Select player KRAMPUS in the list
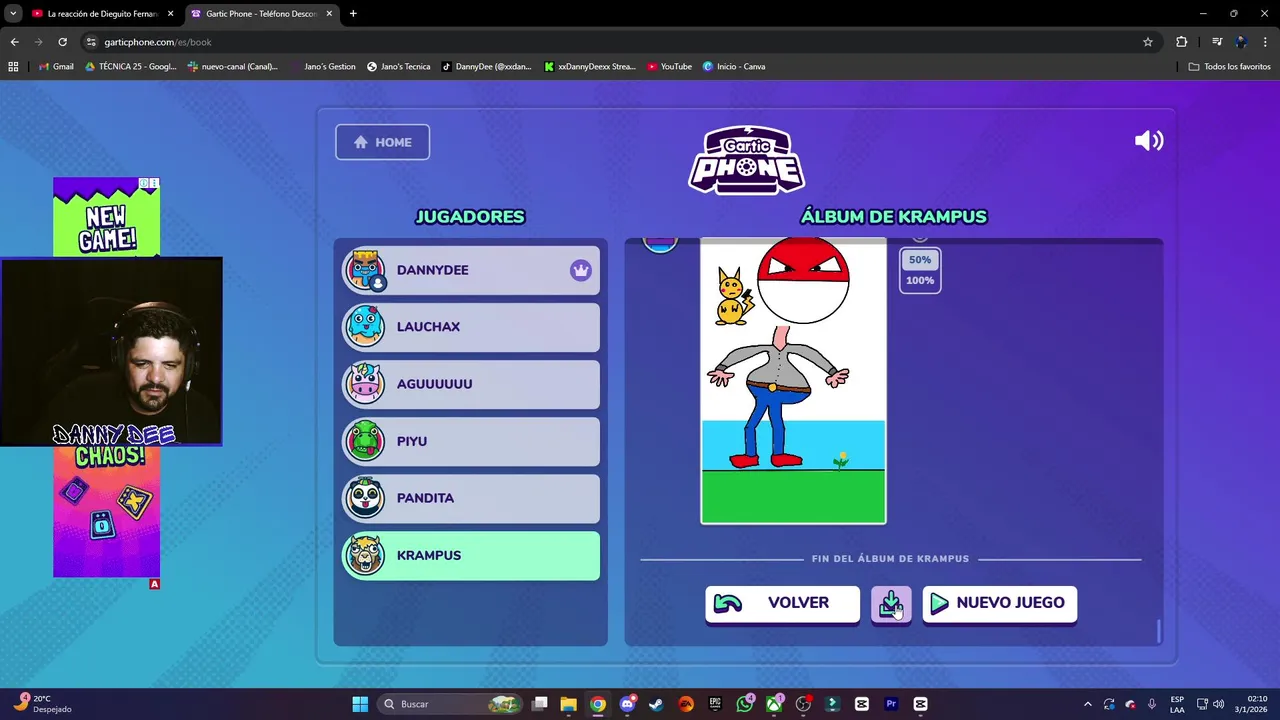Viewport: 1280px width, 720px height. (x=471, y=555)
